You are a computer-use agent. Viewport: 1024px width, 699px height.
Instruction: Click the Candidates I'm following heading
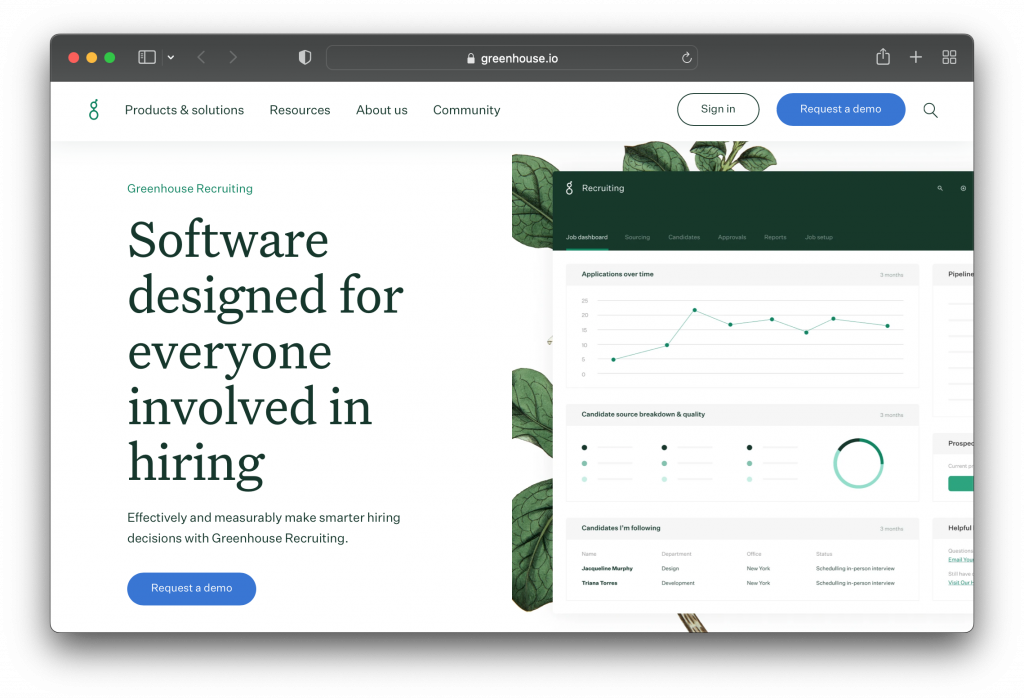click(x=620, y=528)
